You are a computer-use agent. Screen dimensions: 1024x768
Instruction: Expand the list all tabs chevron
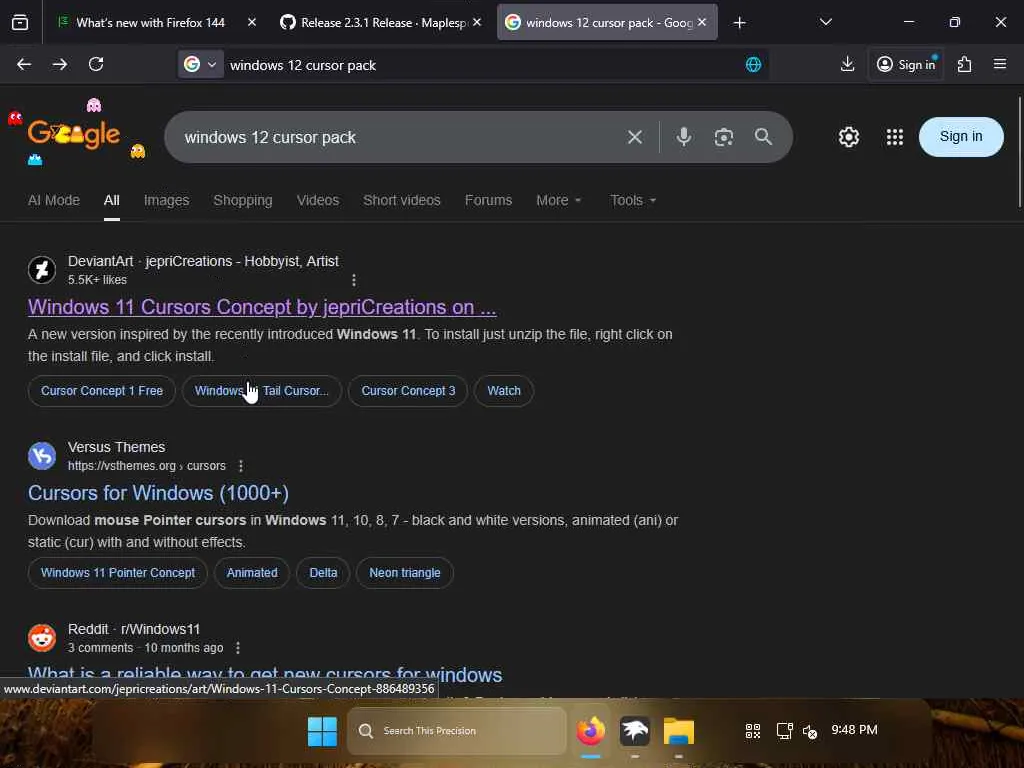[x=825, y=23]
